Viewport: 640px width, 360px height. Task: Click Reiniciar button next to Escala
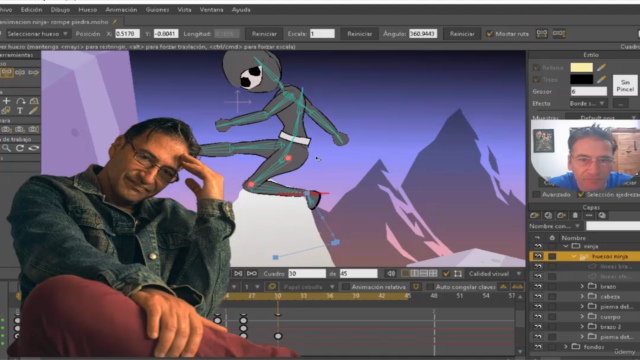tap(360, 34)
